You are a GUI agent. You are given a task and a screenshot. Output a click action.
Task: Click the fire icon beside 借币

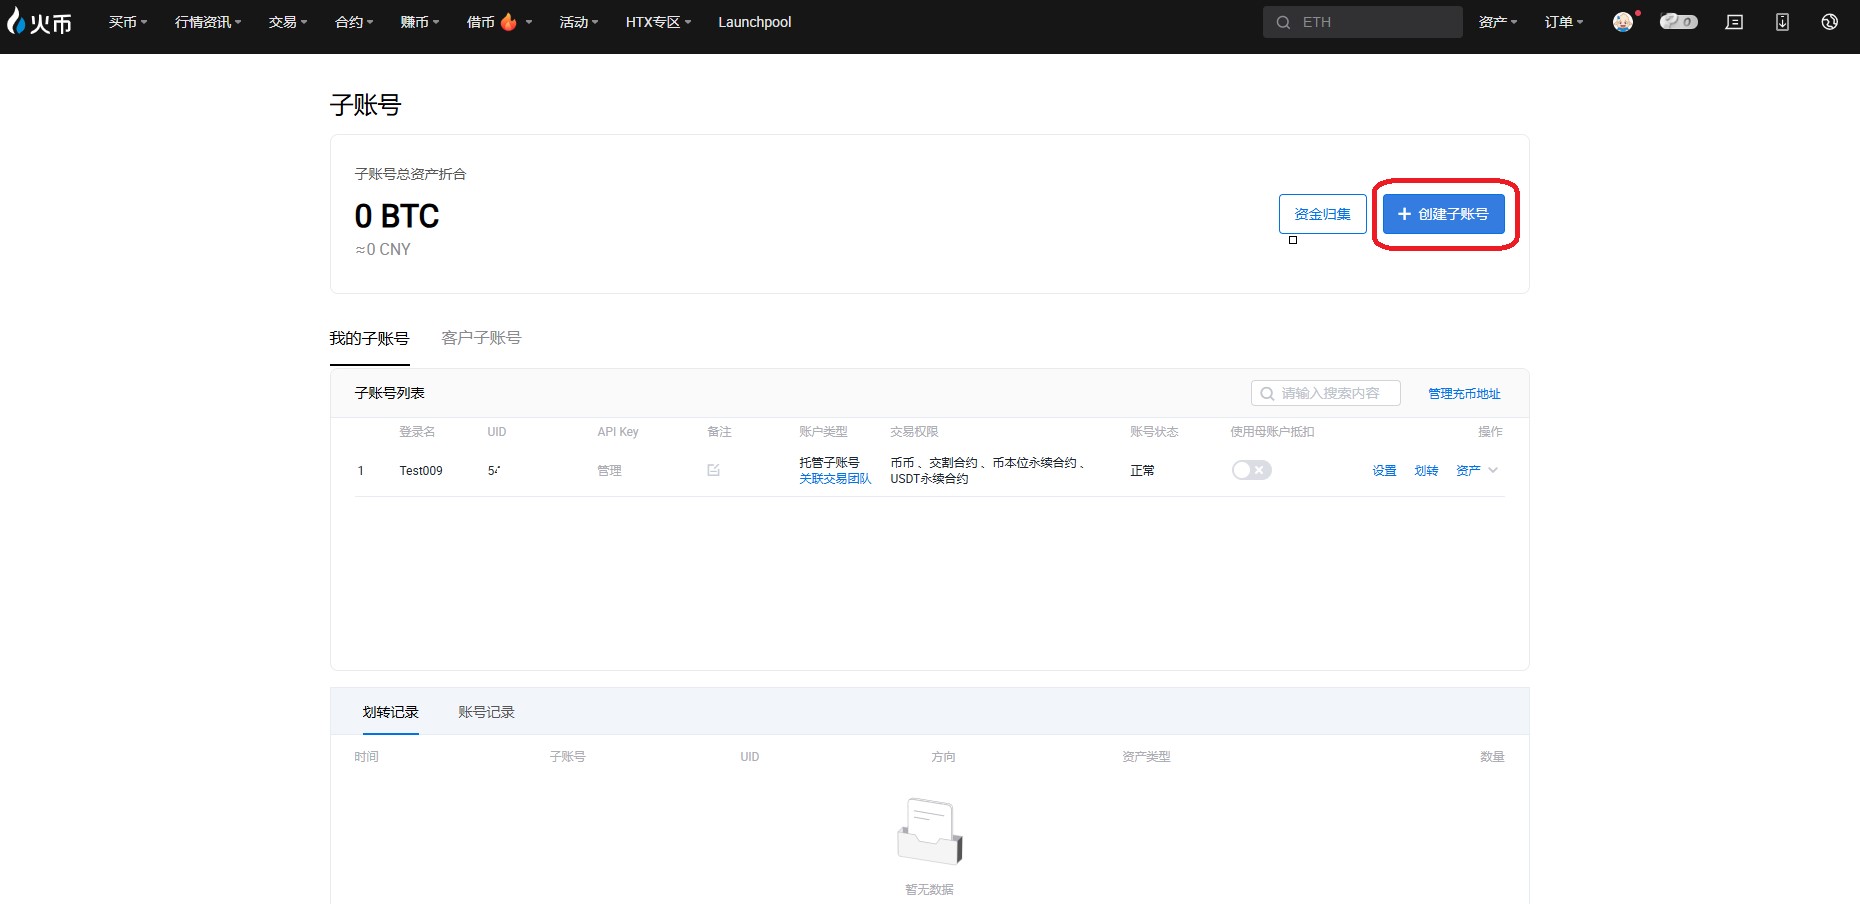509,22
